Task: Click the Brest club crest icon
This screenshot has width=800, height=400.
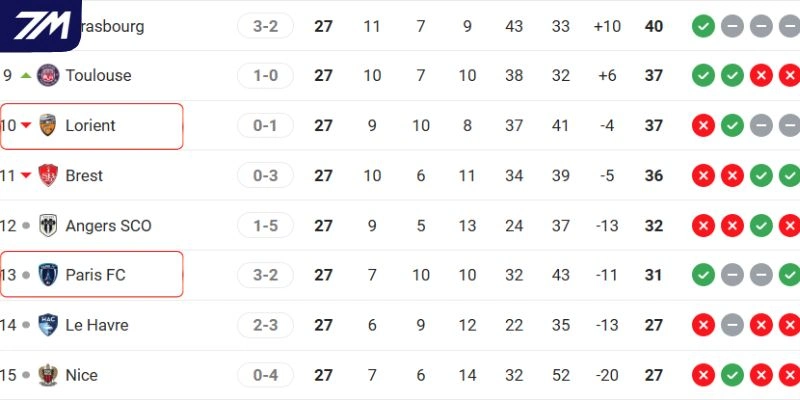Action: tap(47, 175)
